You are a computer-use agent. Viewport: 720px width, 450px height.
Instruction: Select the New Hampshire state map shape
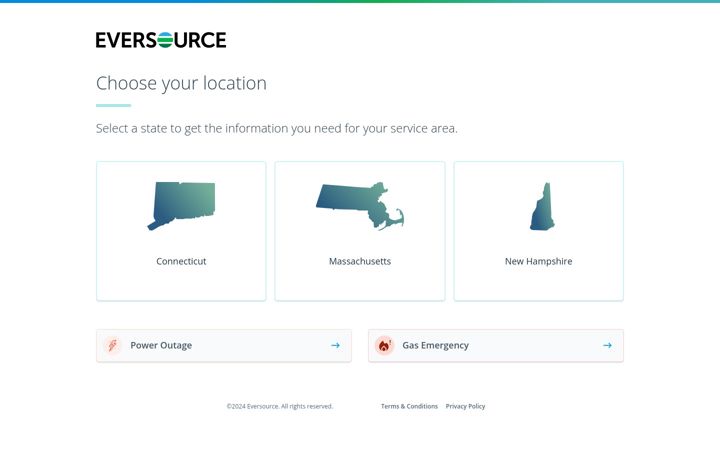(542, 206)
